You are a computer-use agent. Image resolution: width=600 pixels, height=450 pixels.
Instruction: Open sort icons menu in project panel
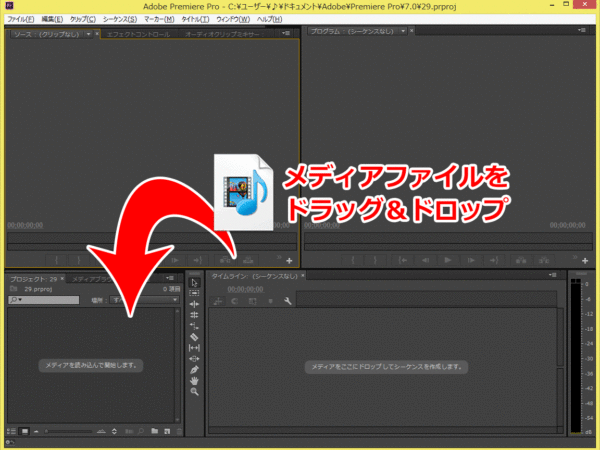114,431
